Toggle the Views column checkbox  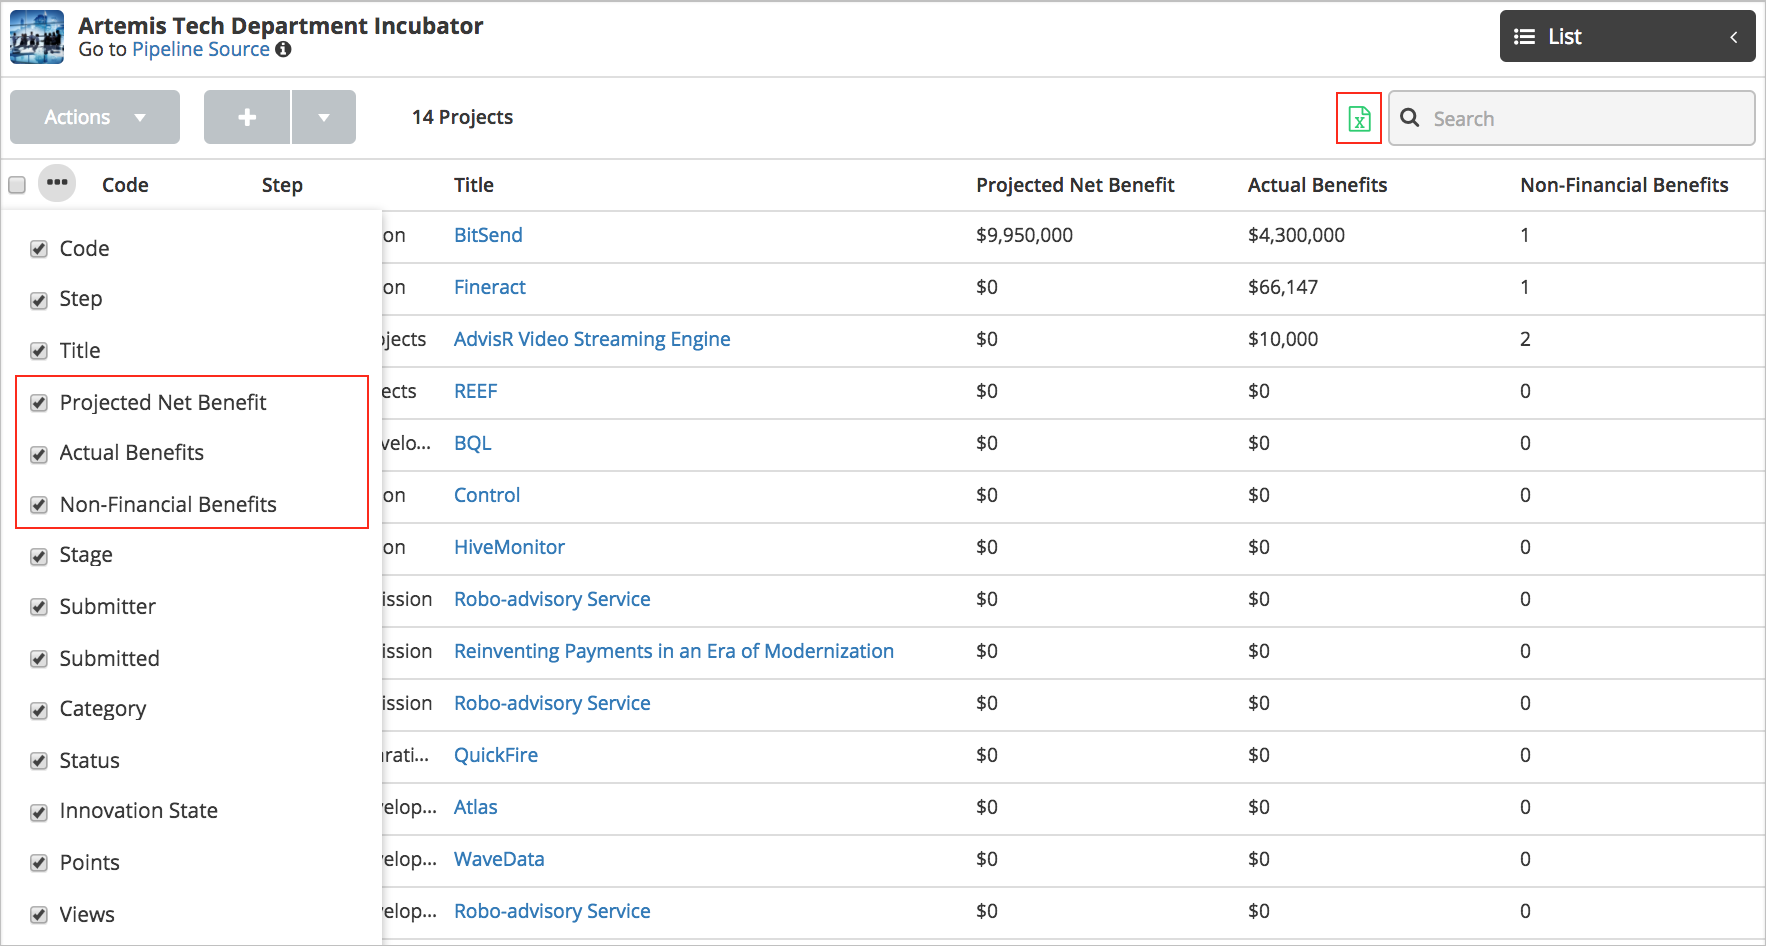coord(39,915)
